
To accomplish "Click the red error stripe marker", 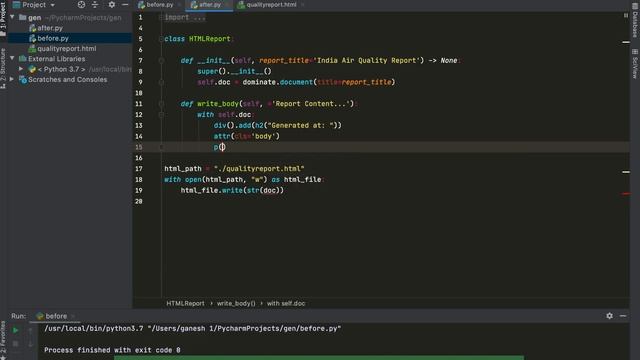I will pyautogui.click(x=626, y=194).
